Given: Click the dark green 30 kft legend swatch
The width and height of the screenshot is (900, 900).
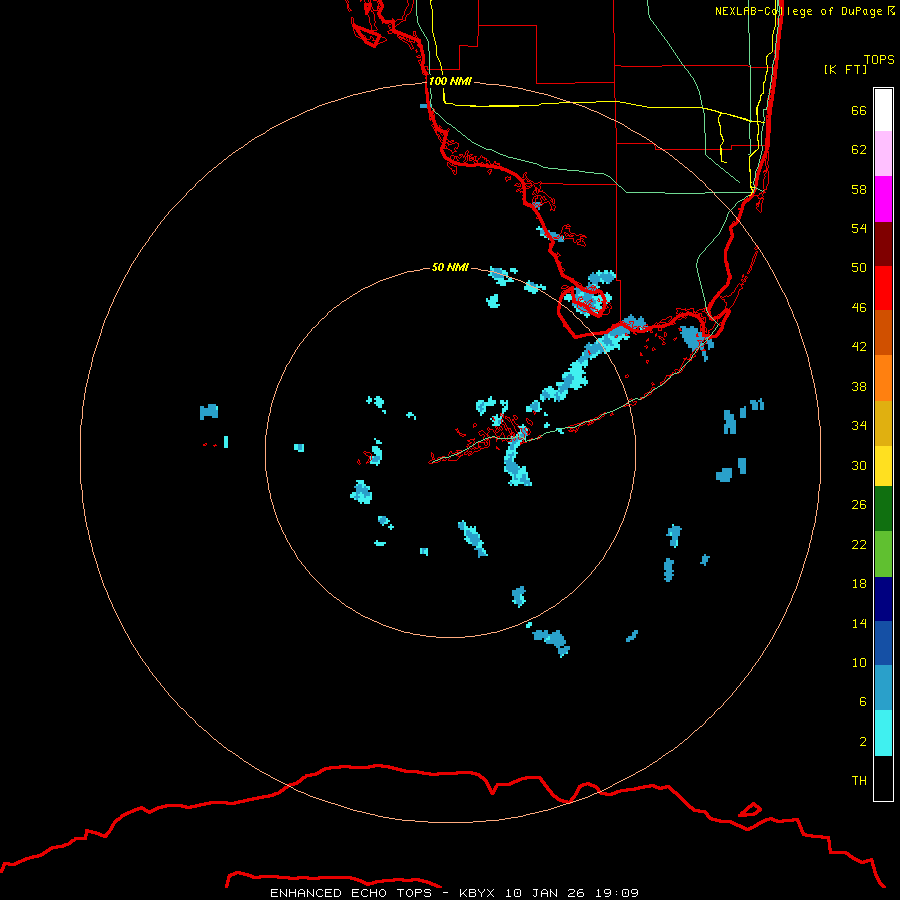Looking at the screenshot, I should 883,509.
